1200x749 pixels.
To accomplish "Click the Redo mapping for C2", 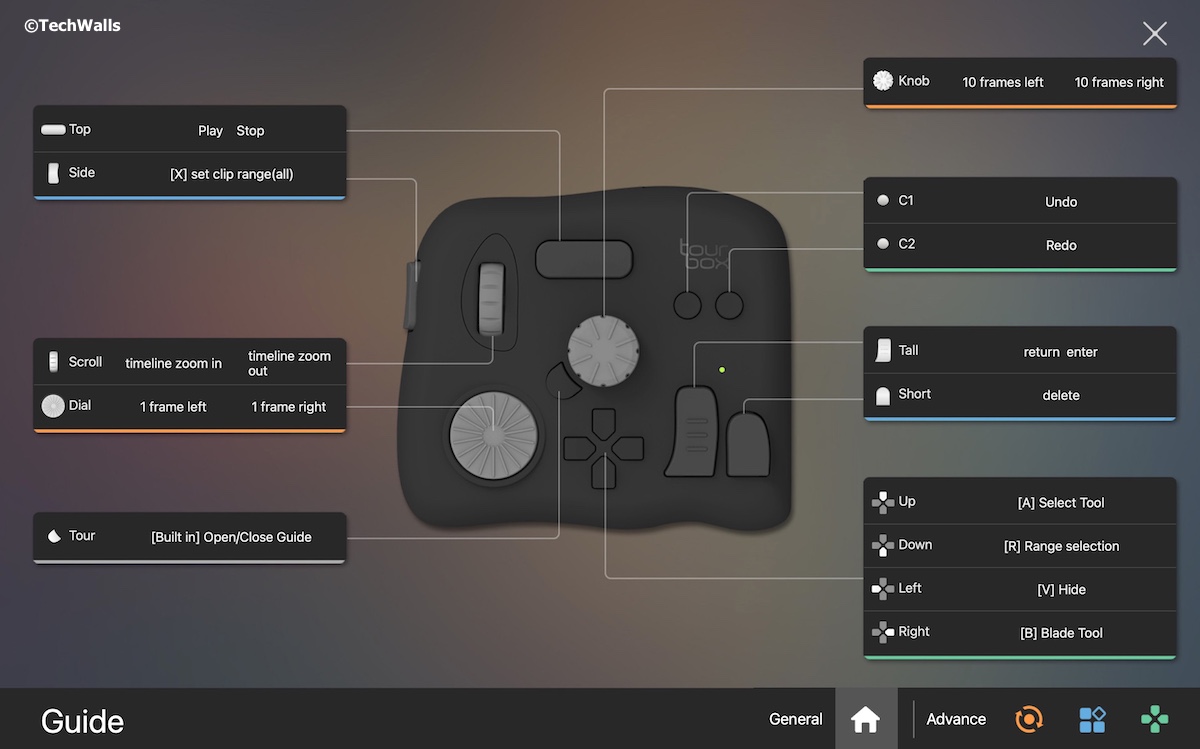I will (x=1061, y=245).
